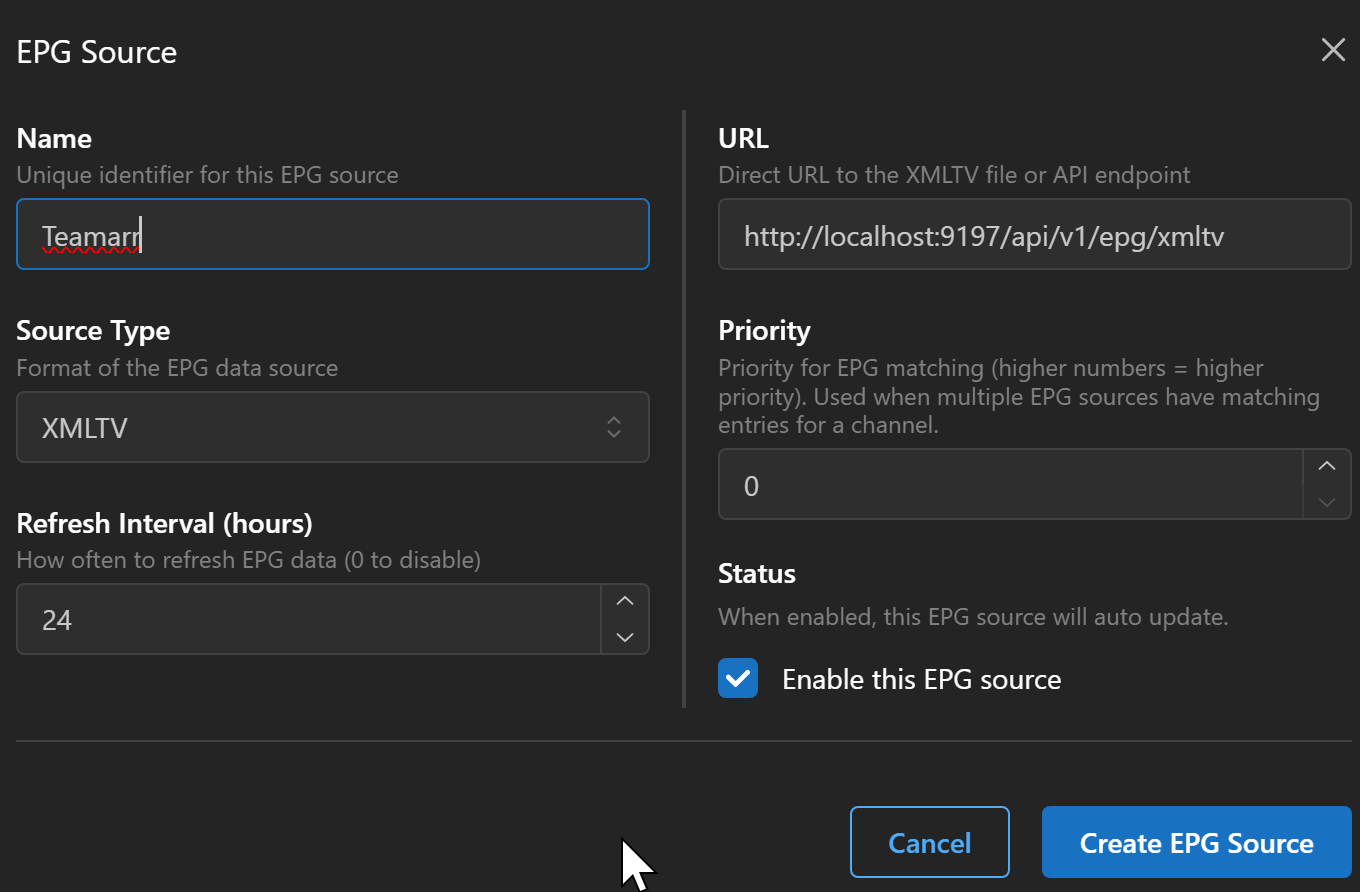The width and height of the screenshot is (1360, 892).
Task: Click the Refresh Interval (hours) label
Action: point(164,523)
